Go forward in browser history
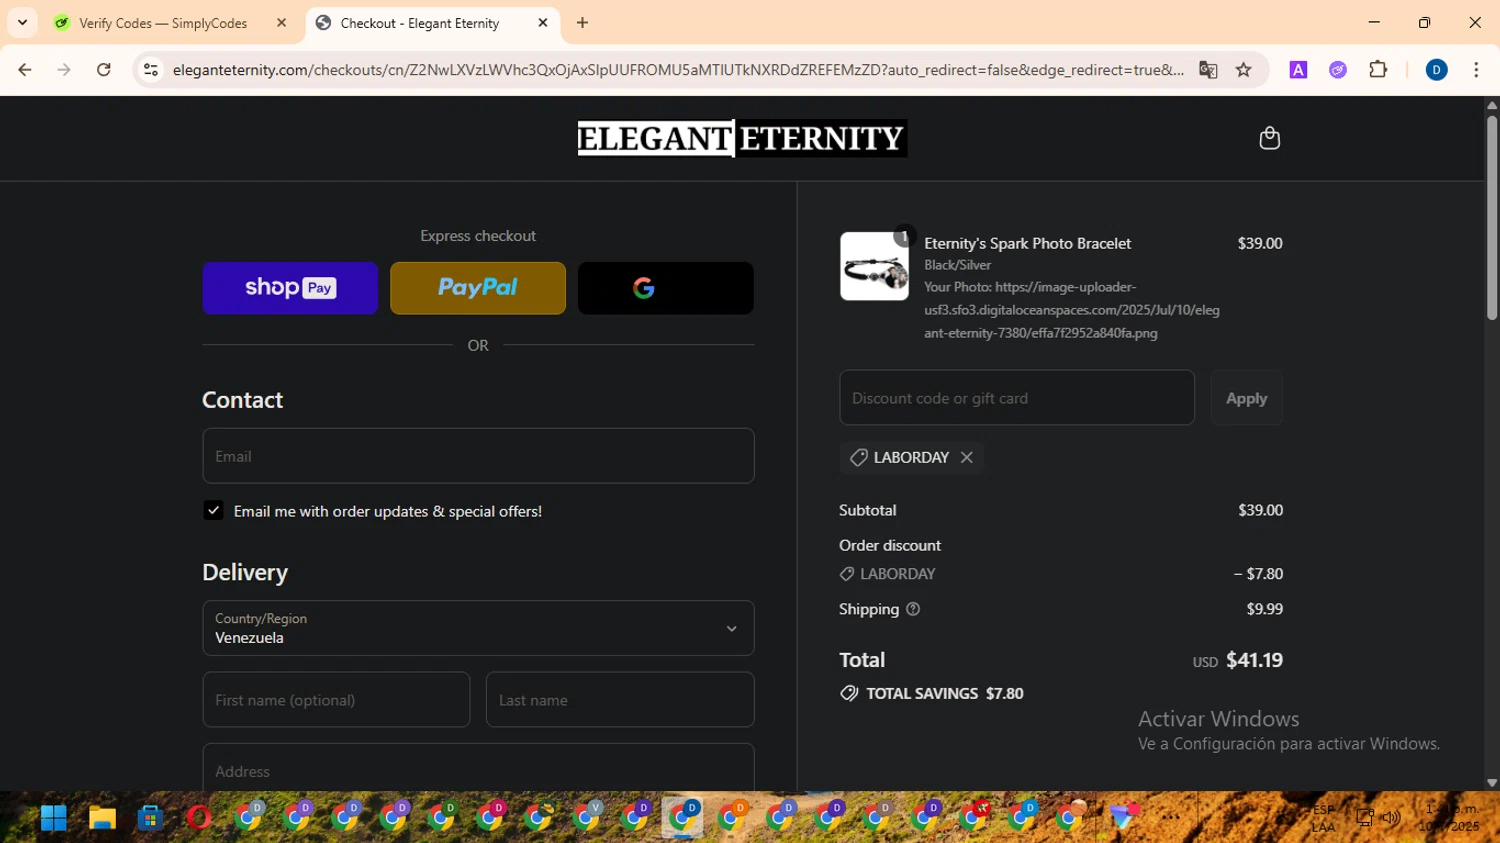The width and height of the screenshot is (1500, 843). [64, 70]
